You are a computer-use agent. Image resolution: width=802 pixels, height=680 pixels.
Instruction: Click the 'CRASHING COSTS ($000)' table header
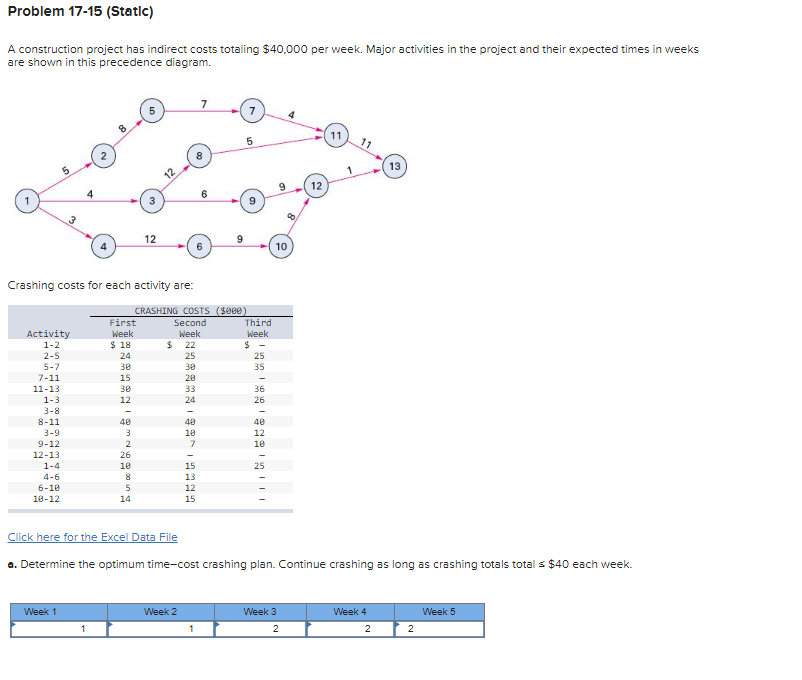pyautogui.click(x=191, y=311)
